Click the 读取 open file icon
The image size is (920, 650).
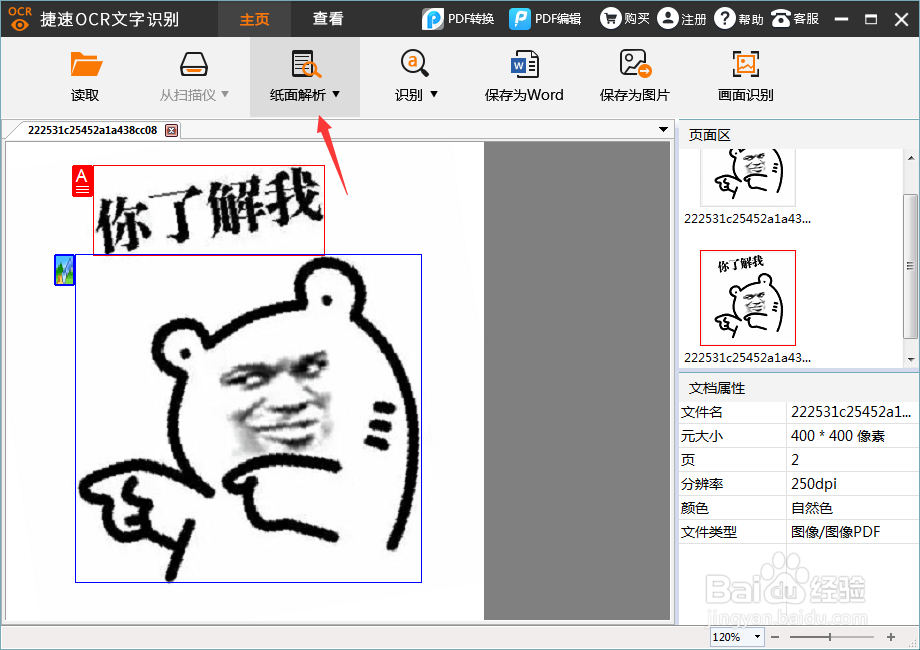(85, 75)
